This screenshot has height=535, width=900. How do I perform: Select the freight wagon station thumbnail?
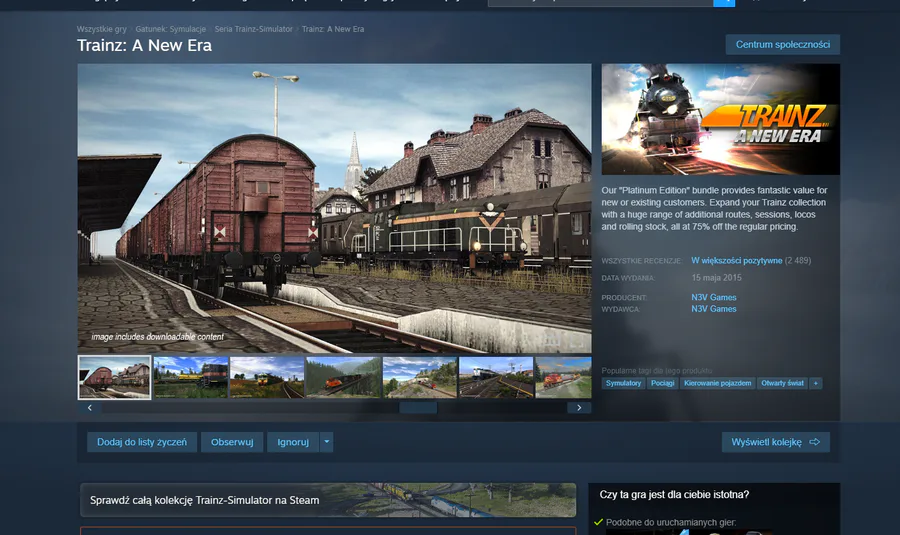[x=114, y=377]
